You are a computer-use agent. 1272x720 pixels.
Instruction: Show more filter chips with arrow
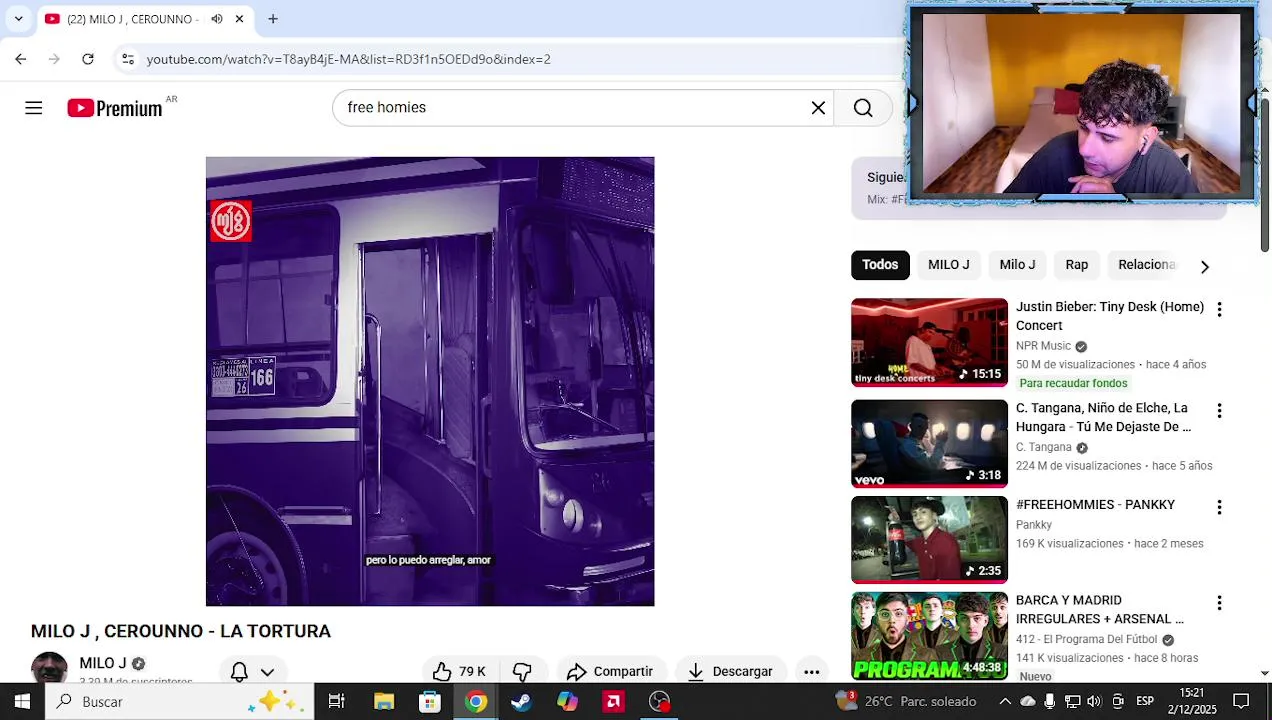coord(1205,266)
